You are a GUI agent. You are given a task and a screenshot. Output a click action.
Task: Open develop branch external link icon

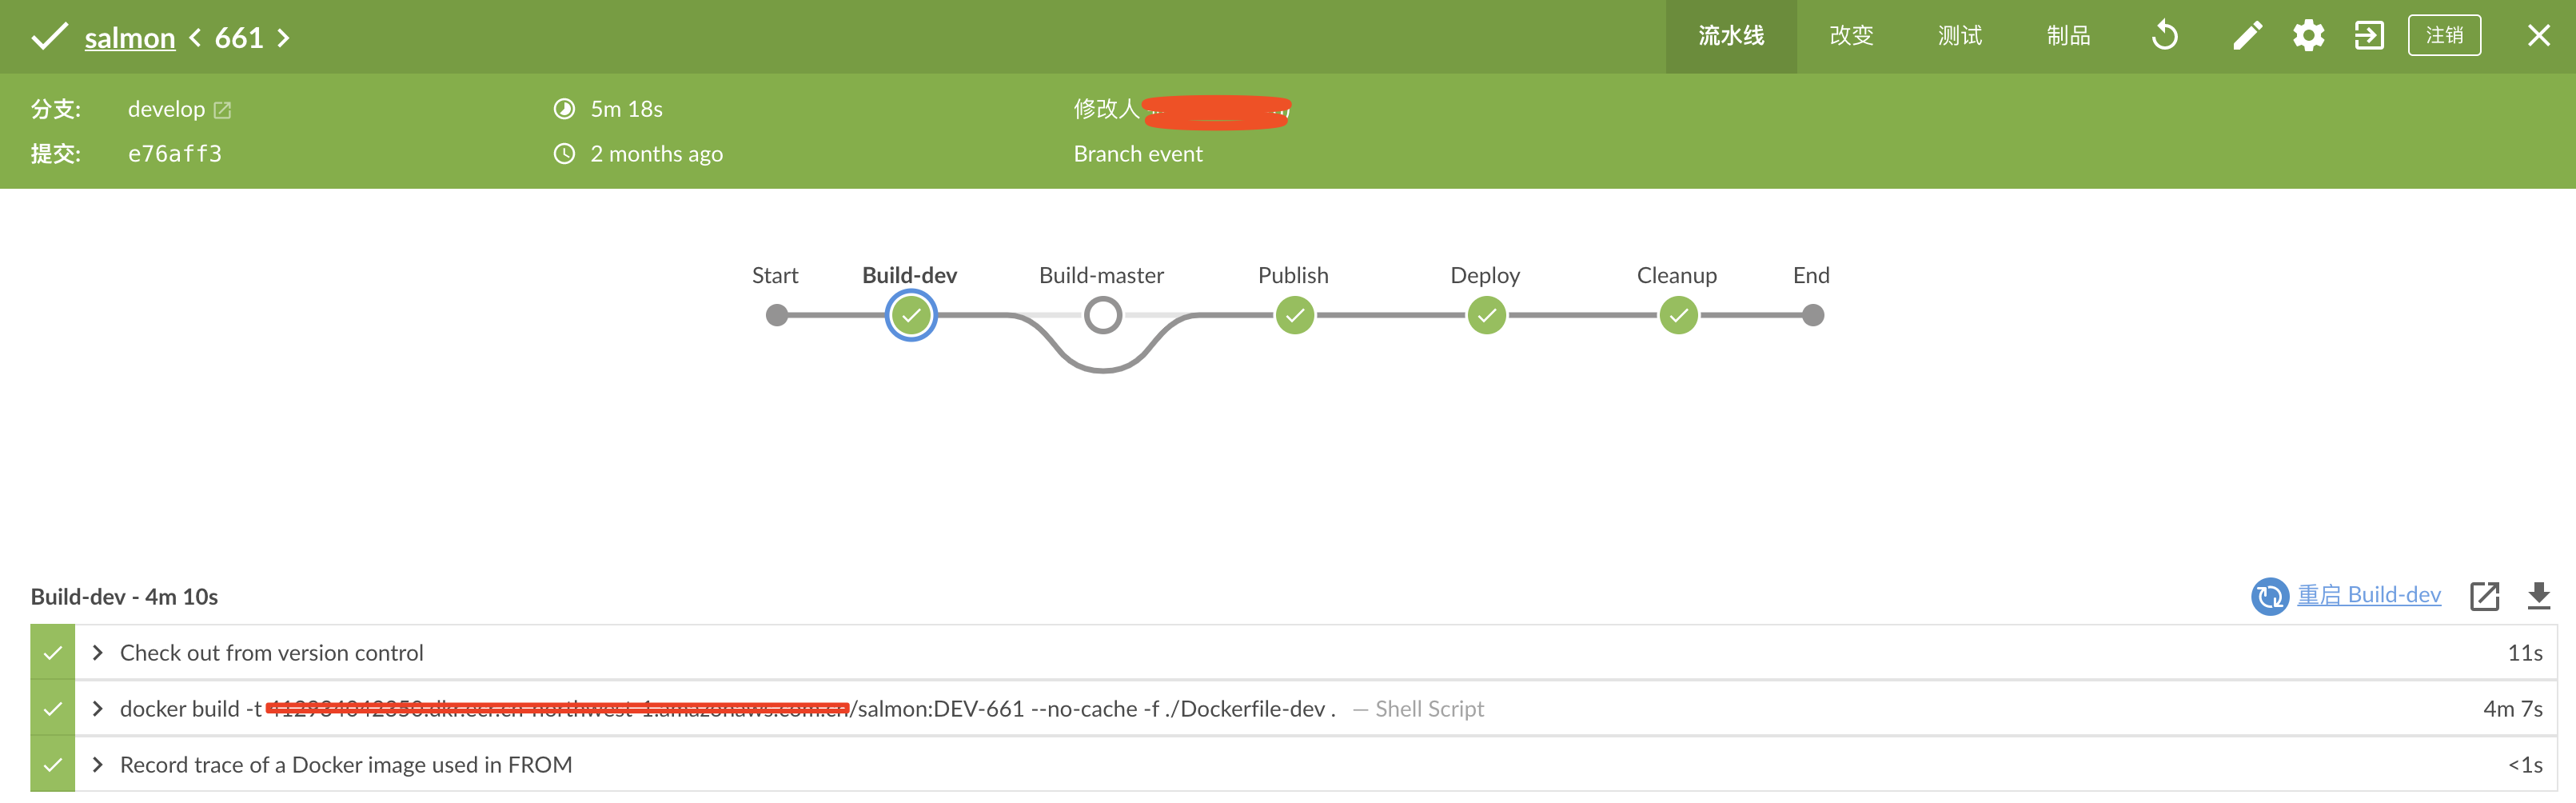[x=222, y=110]
